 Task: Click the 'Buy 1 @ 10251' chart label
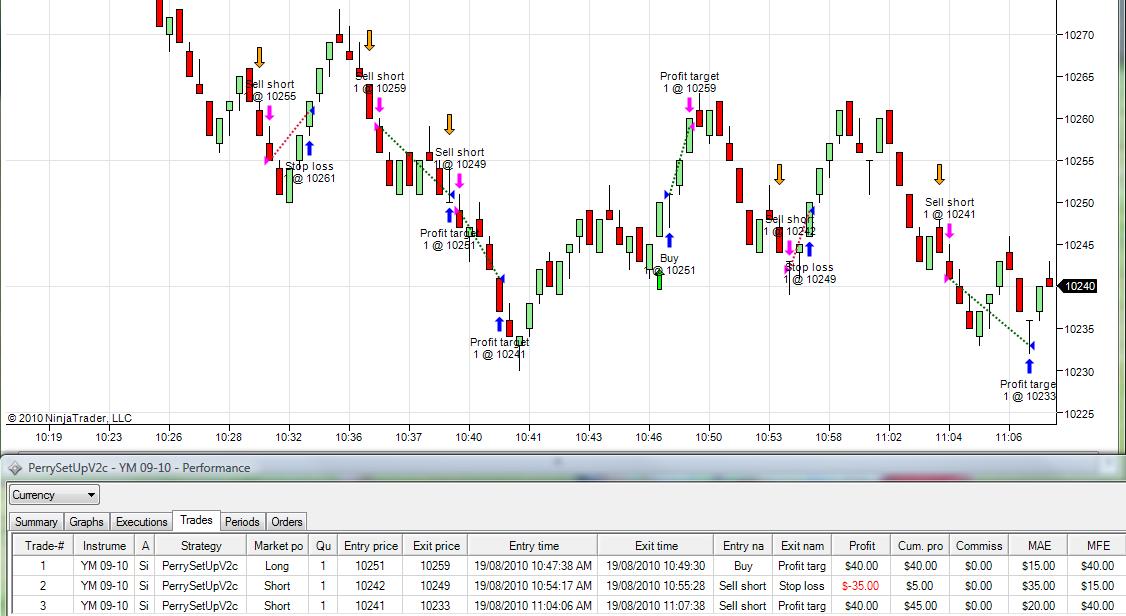(671, 264)
